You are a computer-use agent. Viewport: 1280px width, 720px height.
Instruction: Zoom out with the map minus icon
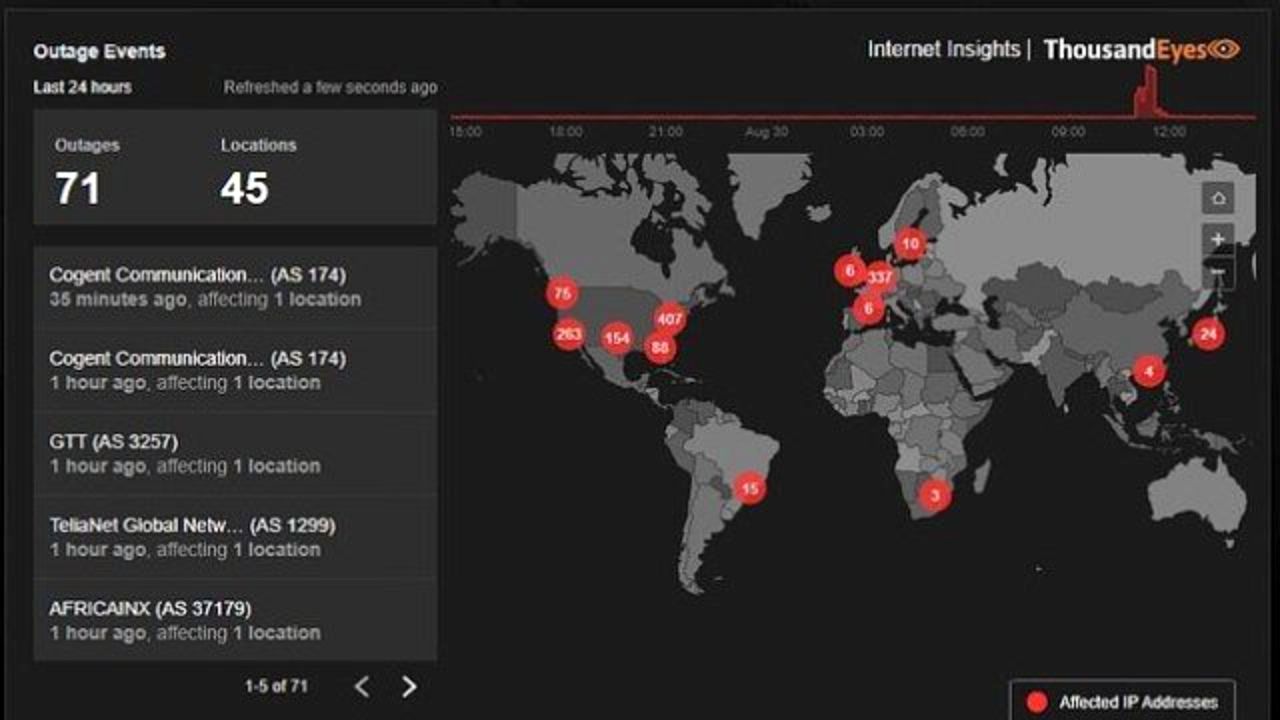1218,272
